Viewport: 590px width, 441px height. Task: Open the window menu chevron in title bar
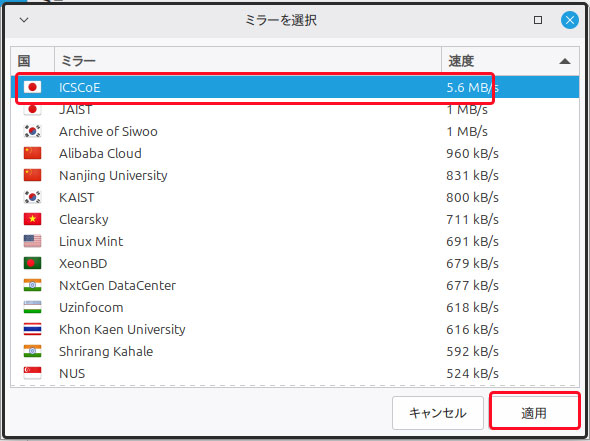[x=24, y=20]
